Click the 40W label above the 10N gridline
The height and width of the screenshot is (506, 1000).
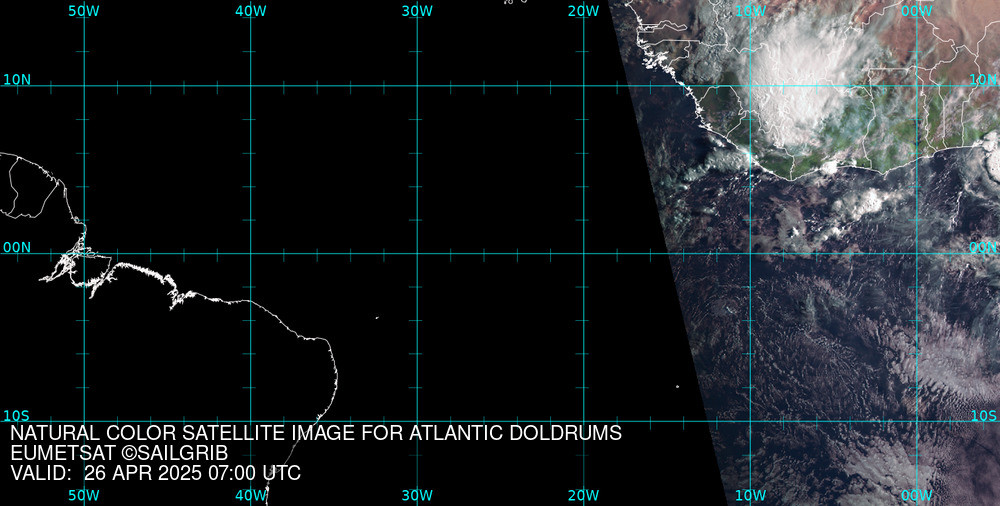pyautogui.click(x=251, y=11)
